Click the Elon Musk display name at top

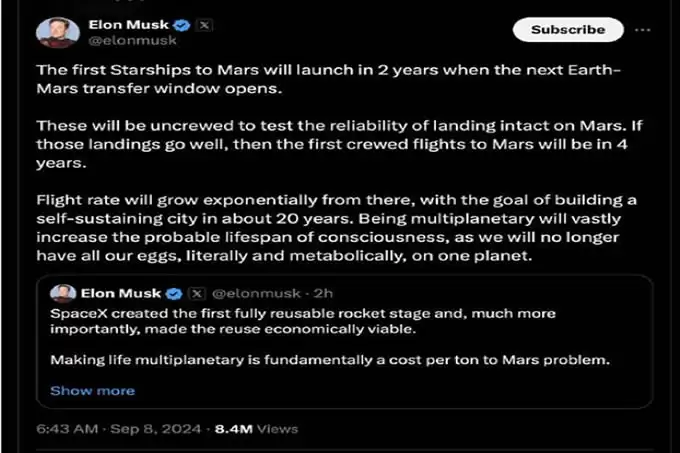click(x=128, y=25)
